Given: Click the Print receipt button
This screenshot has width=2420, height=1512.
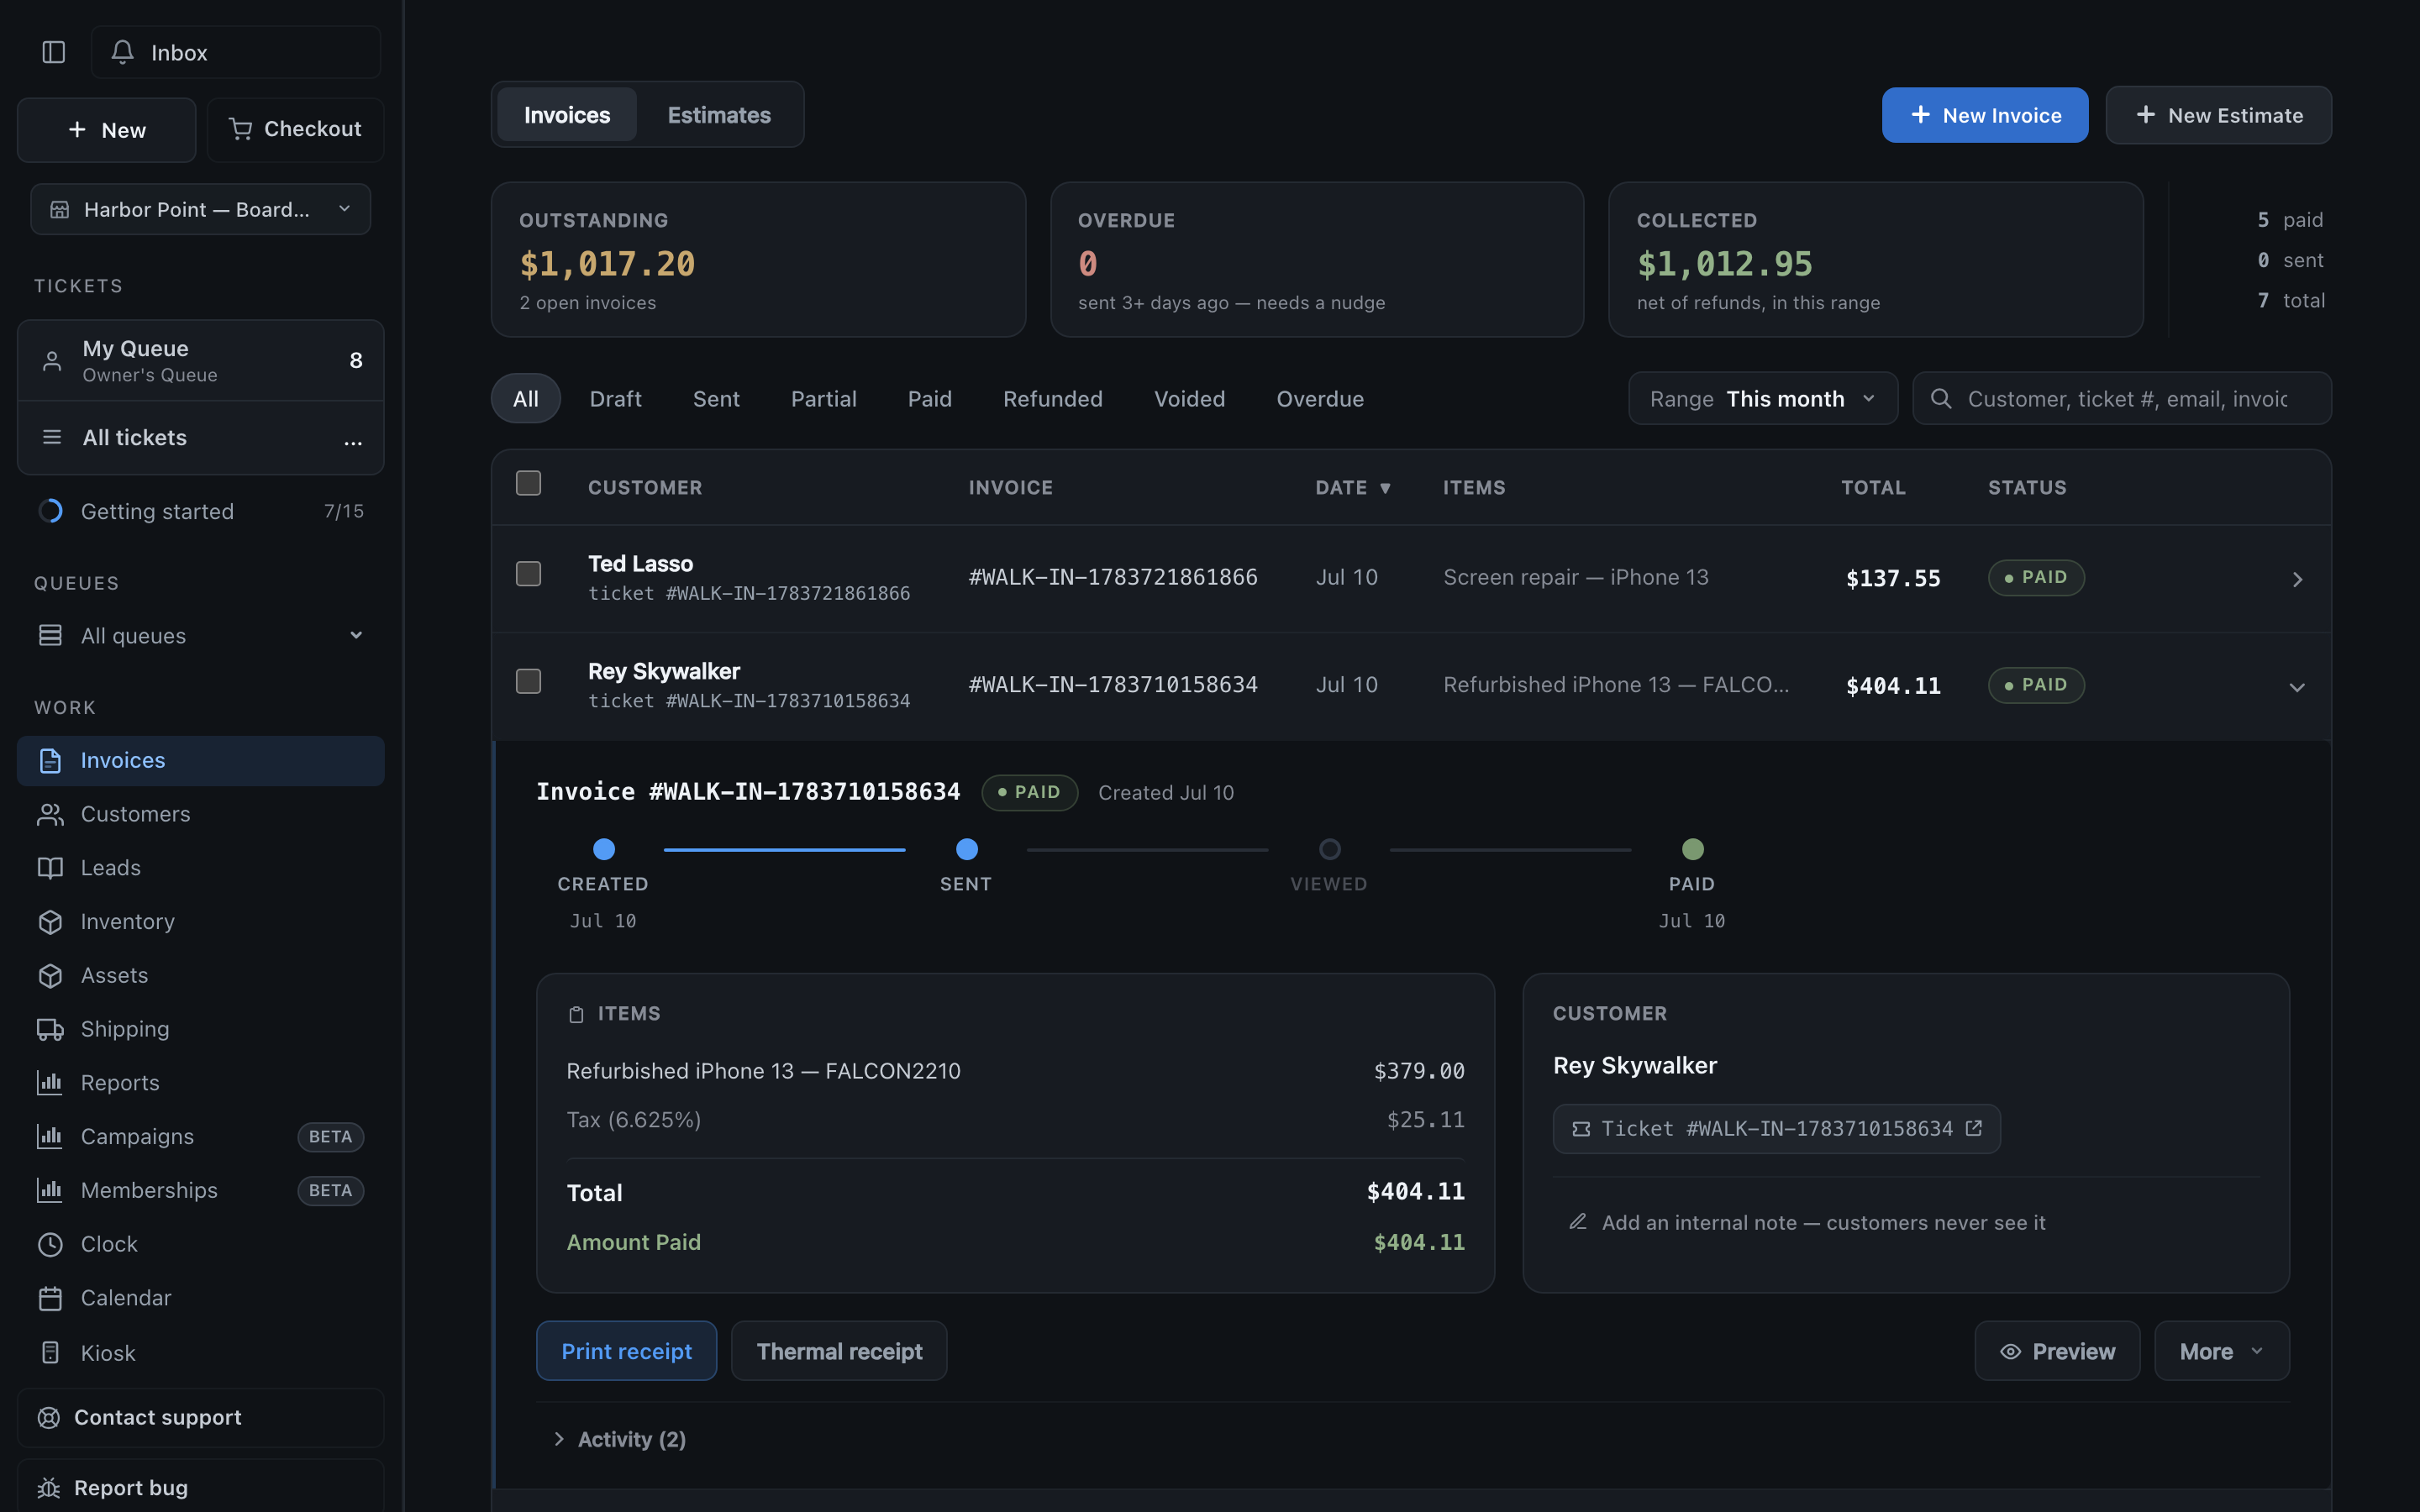Looking at the screenshot, I should coord(626,1351).
